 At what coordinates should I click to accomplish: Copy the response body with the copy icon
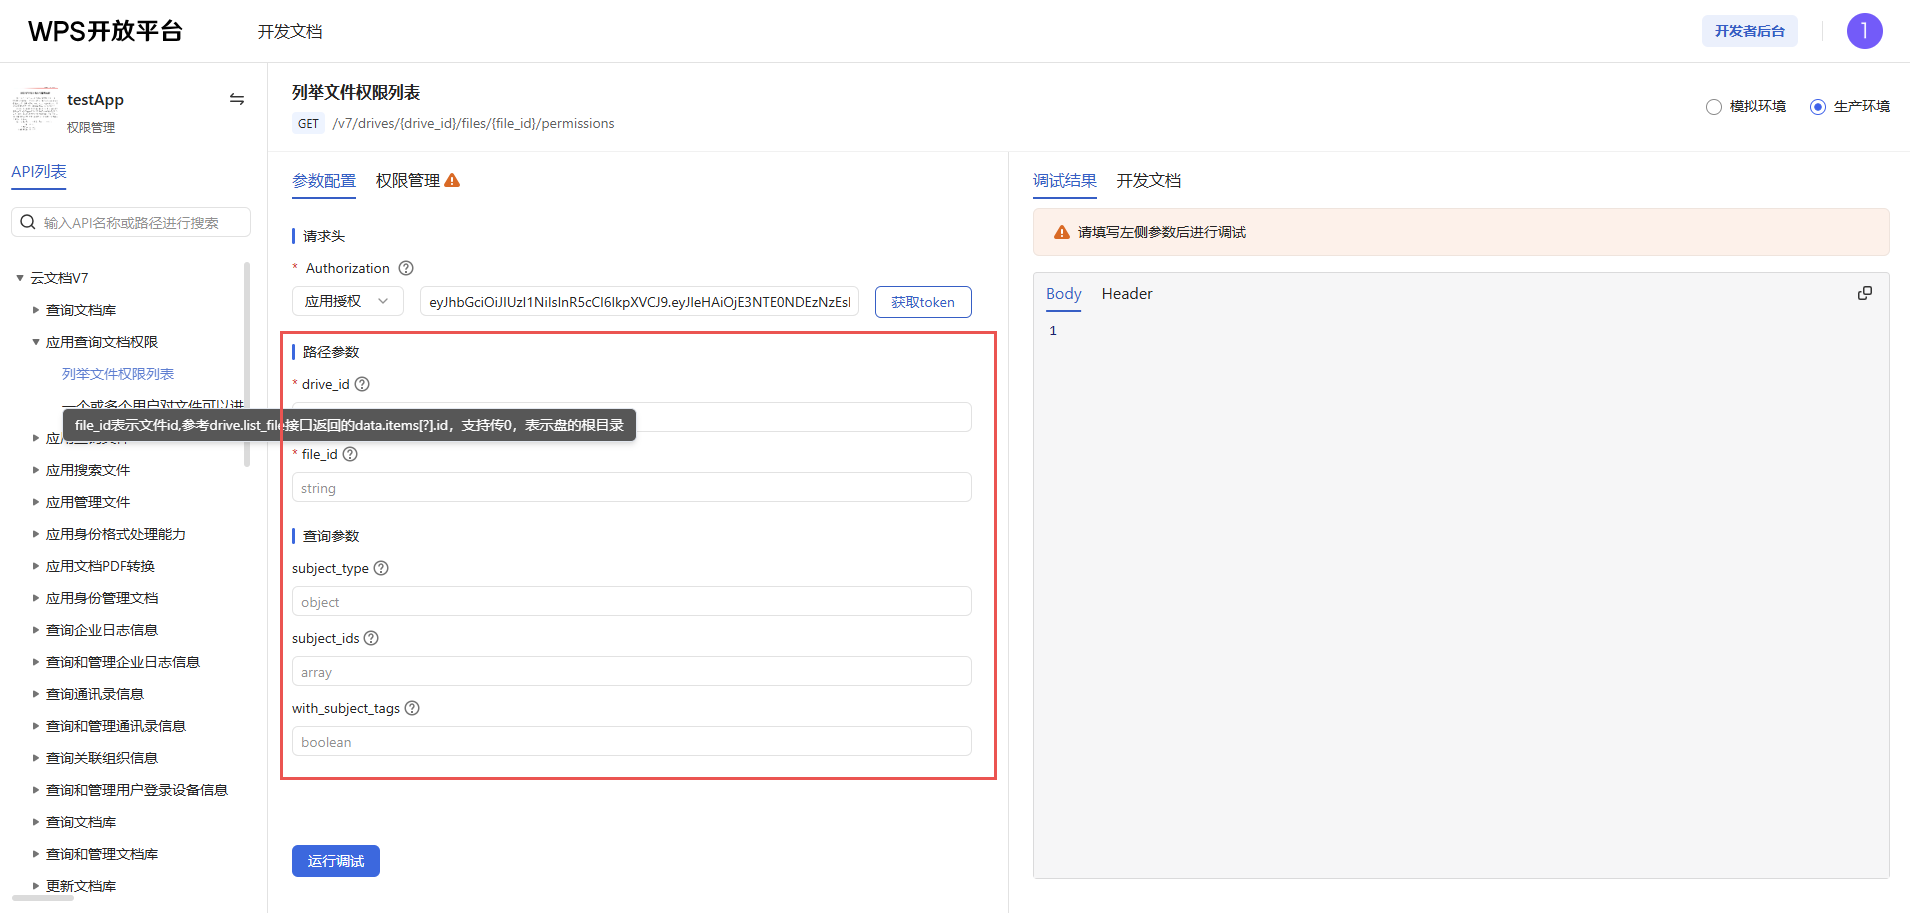point(1864,293)
